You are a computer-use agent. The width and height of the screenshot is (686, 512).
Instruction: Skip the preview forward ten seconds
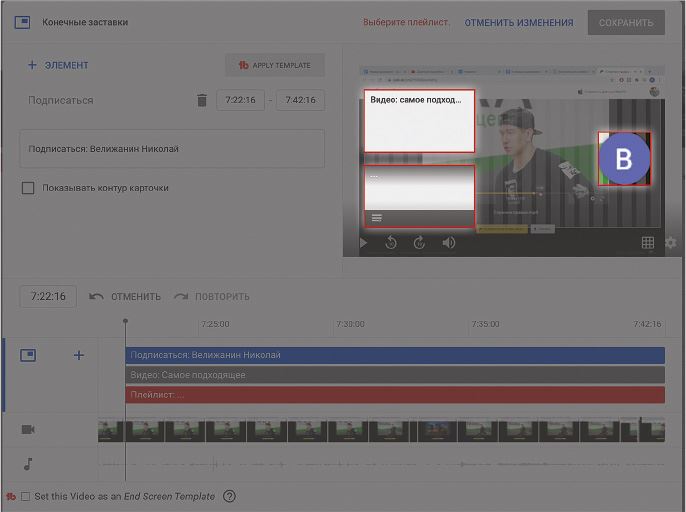pyautogui.click(x=420, y=242)
